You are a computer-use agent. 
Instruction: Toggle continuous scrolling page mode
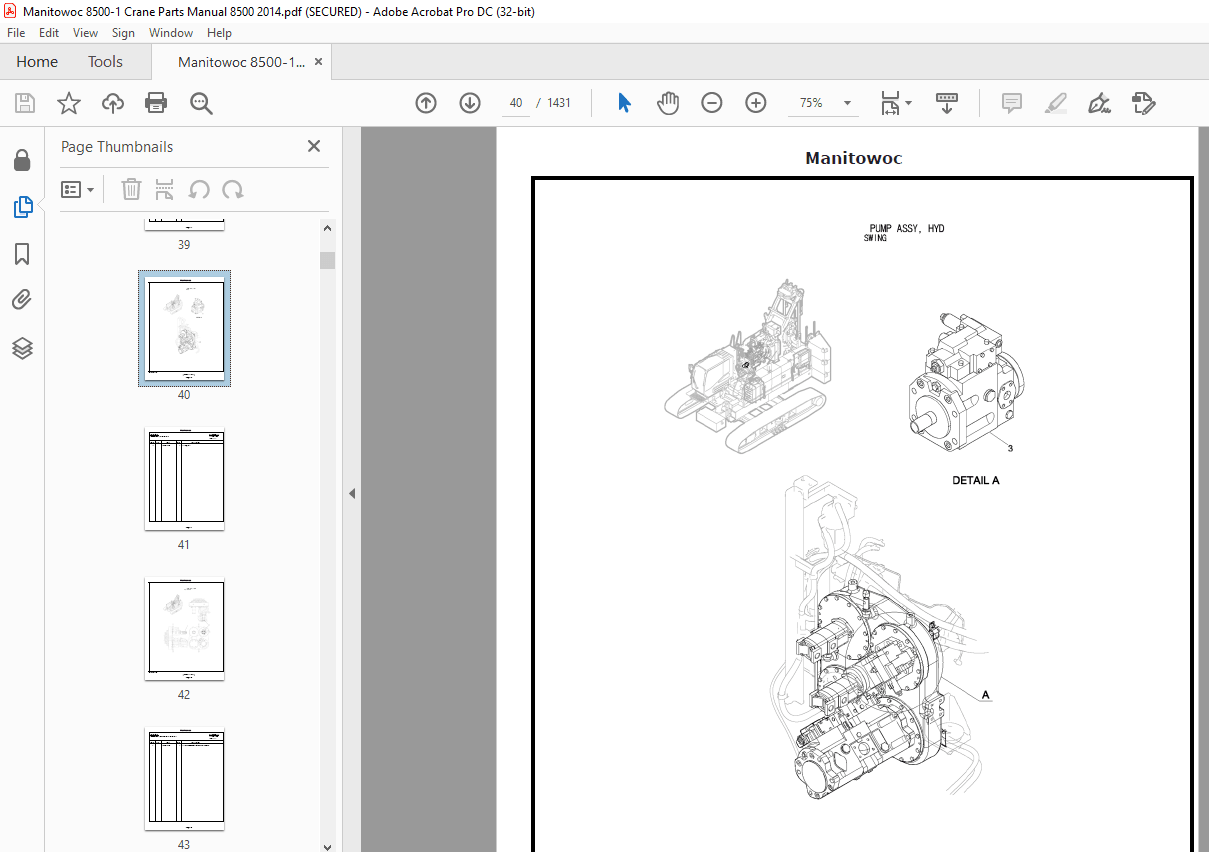[x=946, y=103]
